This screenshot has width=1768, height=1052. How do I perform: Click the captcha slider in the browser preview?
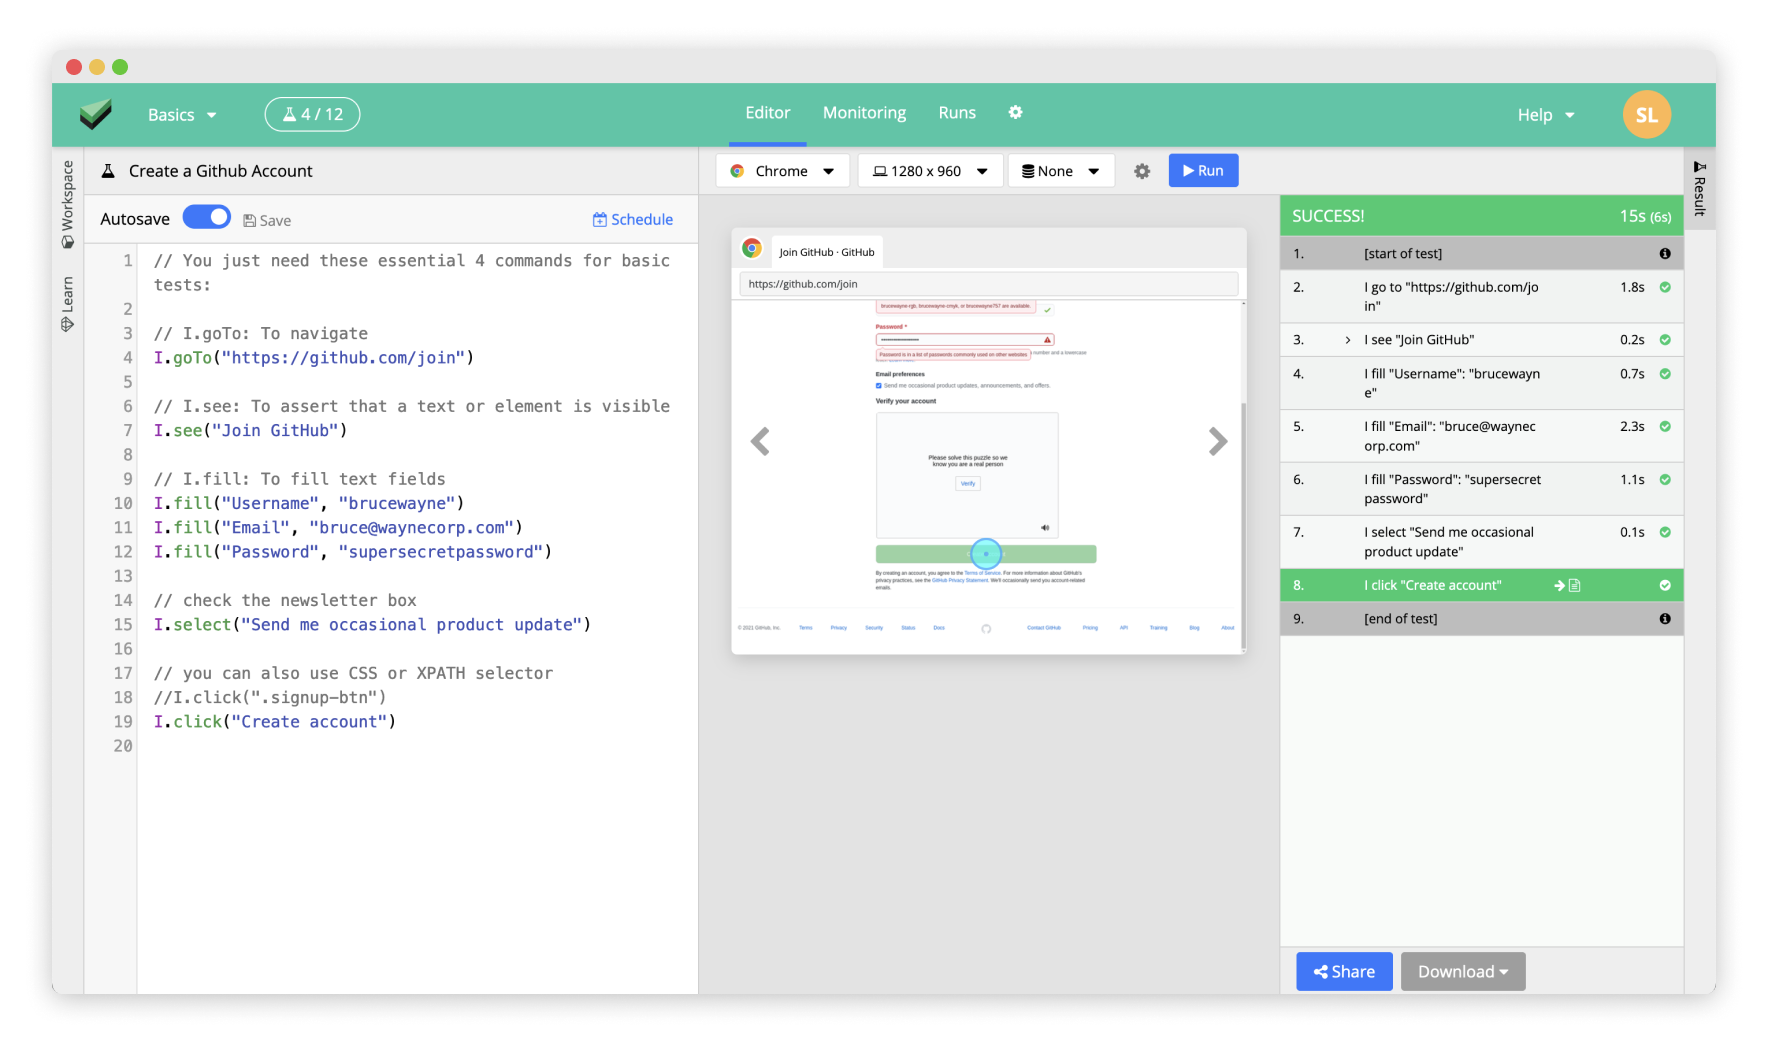tap(985, 553)
